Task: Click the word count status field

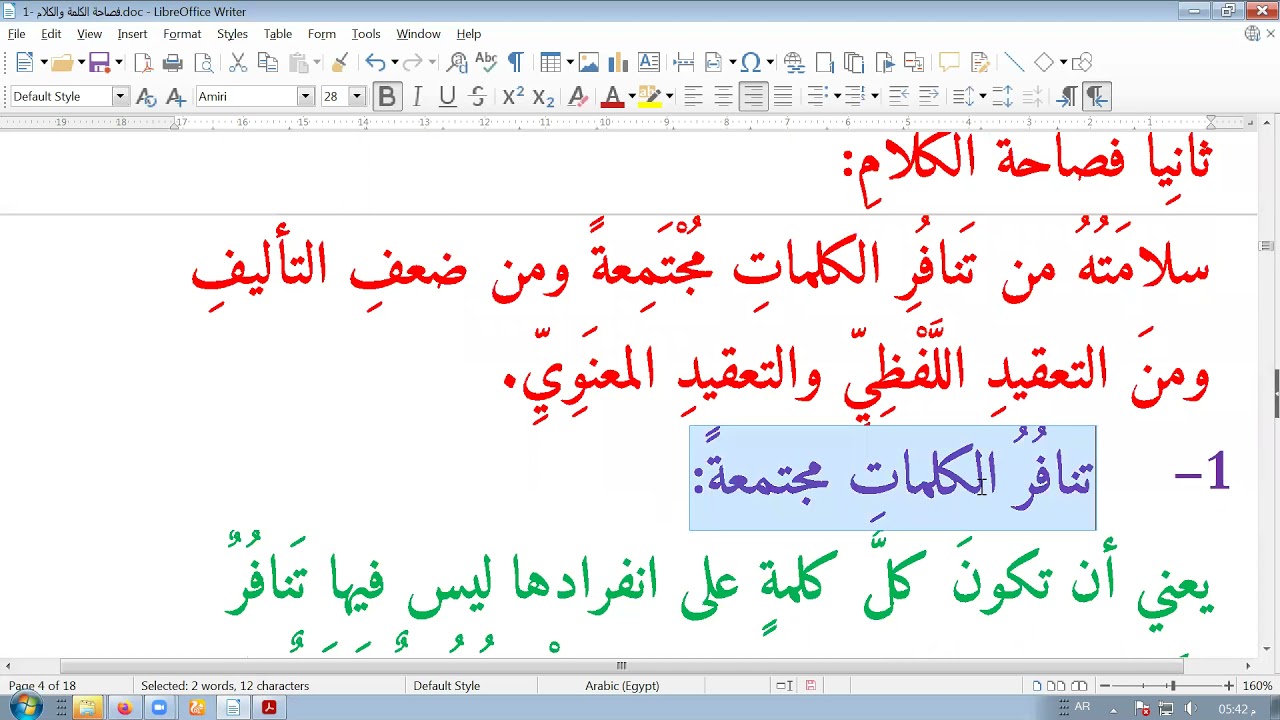Action: click(225, 686)
